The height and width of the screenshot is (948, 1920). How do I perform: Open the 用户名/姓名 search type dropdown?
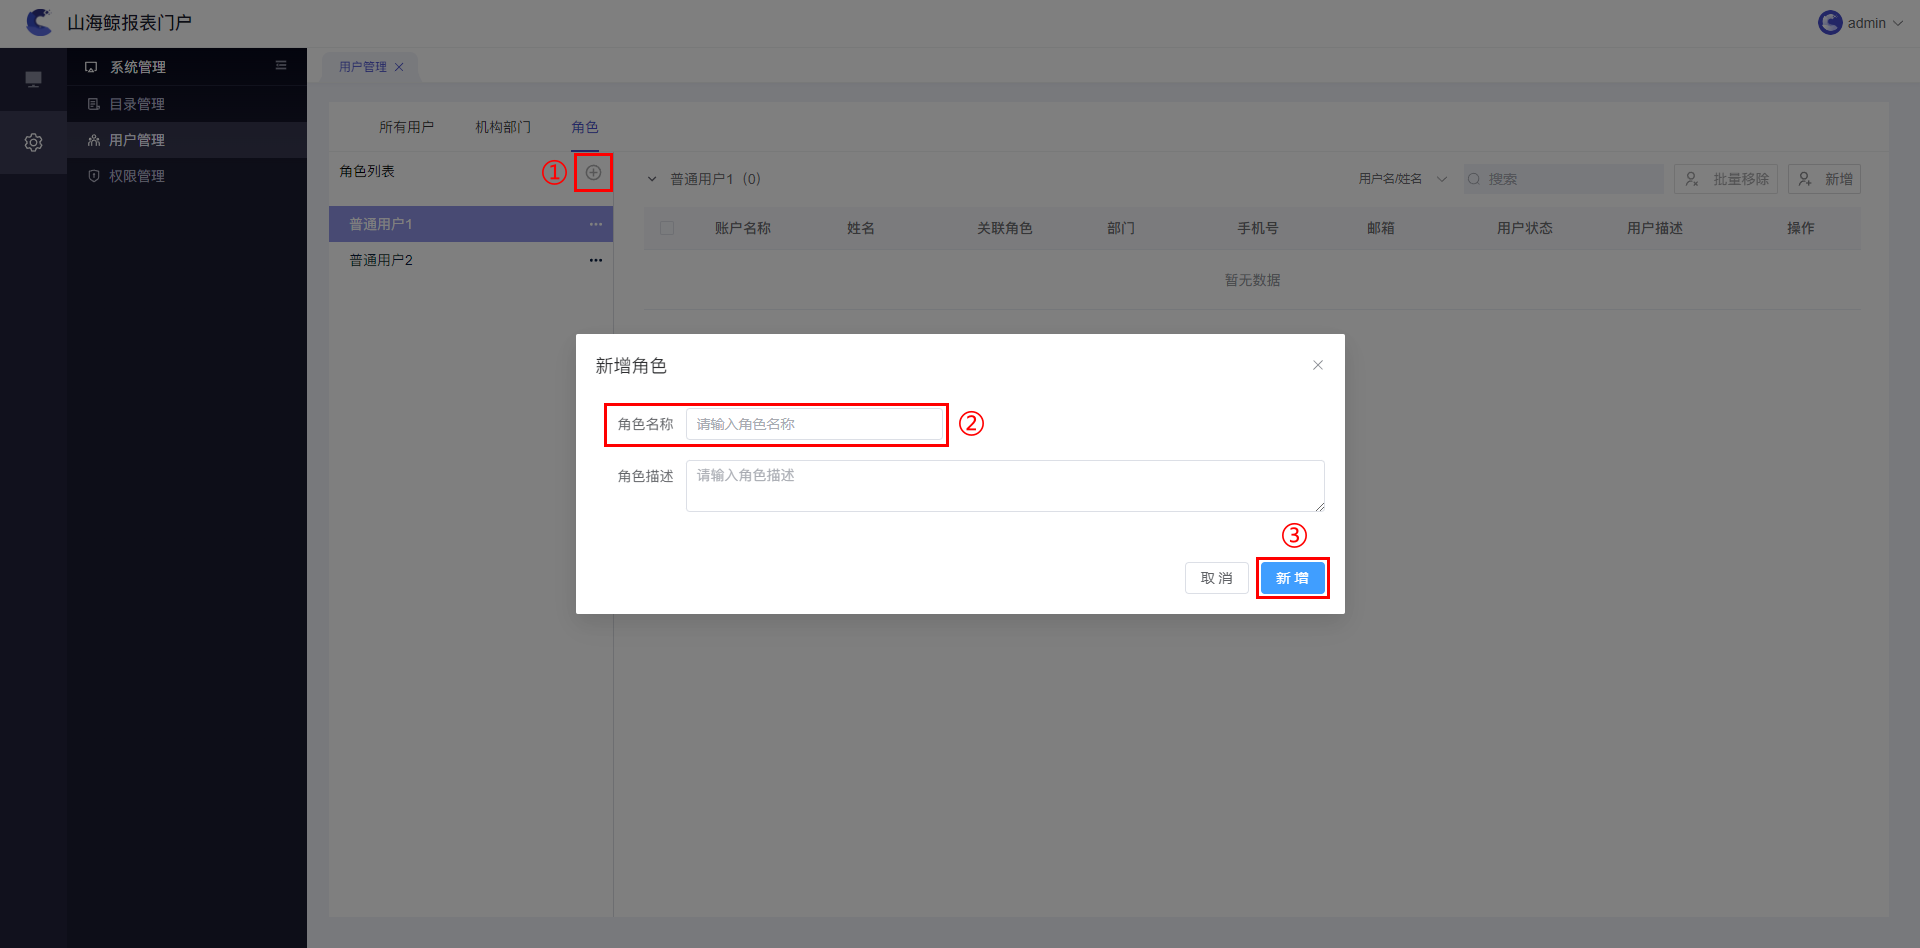(x=1402, y=179)
